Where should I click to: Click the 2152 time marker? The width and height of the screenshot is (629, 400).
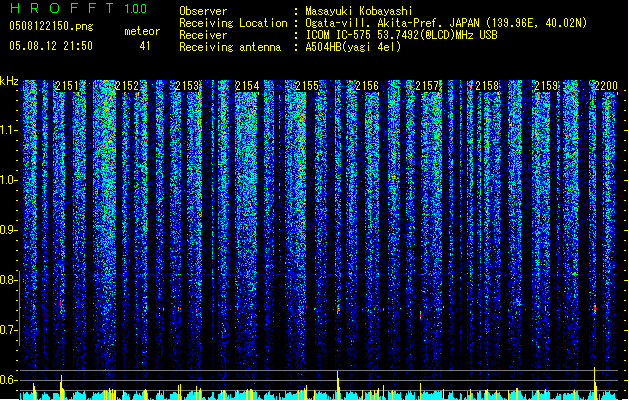point(127,86)
